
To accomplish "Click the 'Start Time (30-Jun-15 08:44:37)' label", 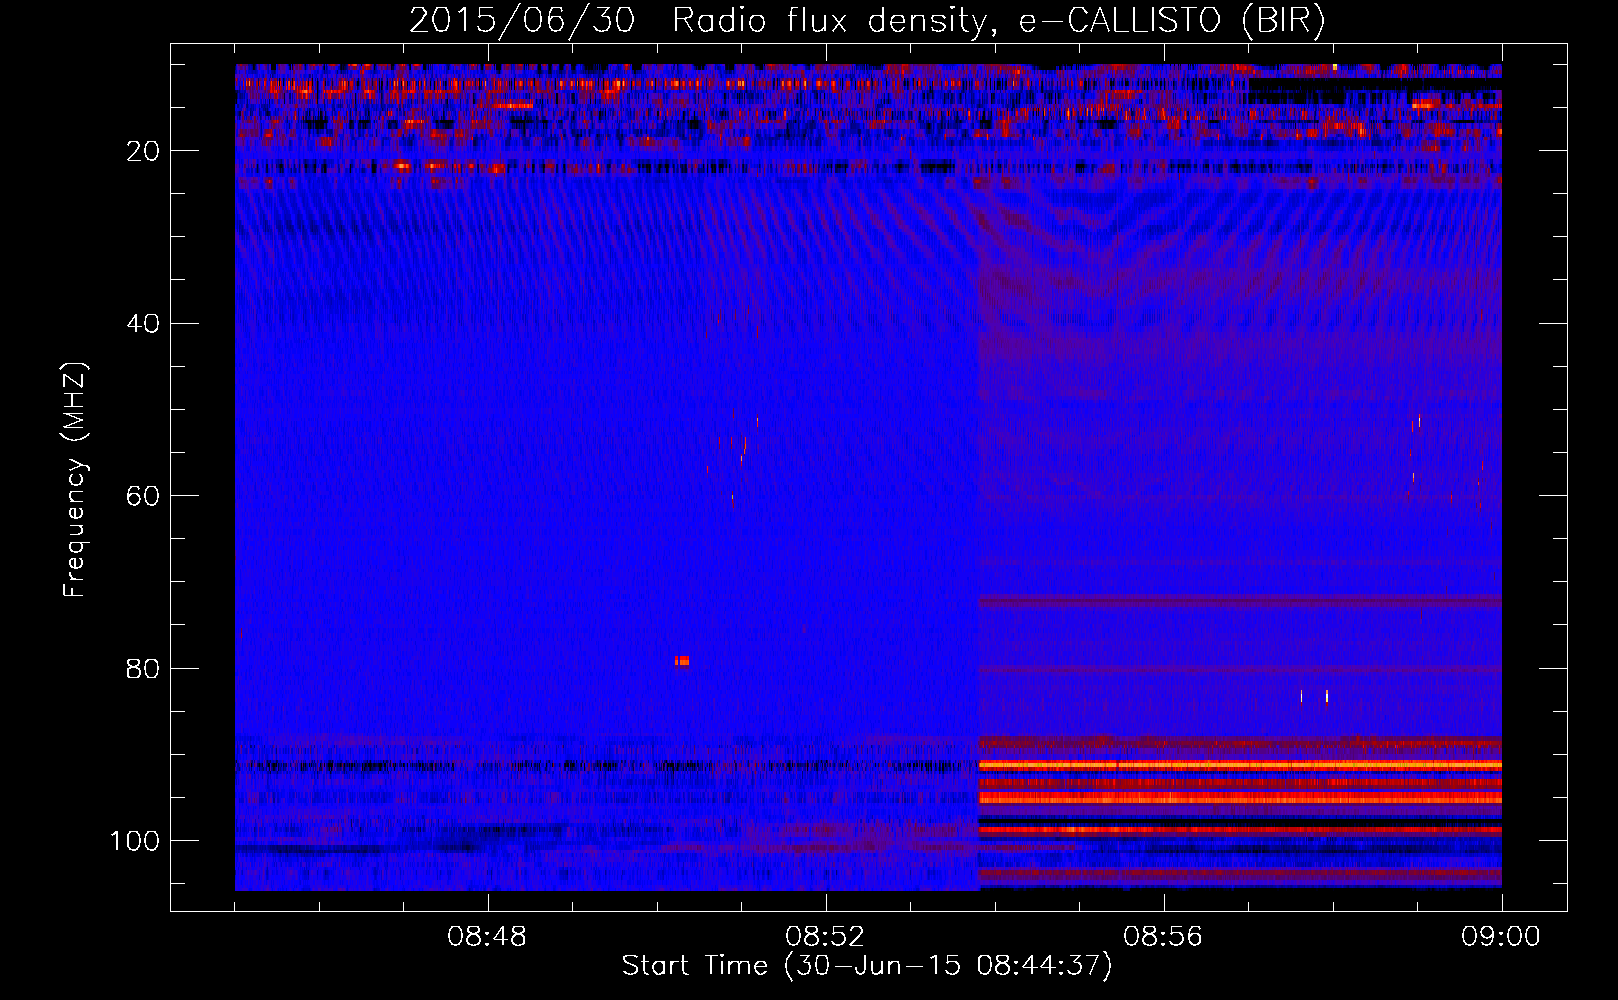I will [867, 966].
